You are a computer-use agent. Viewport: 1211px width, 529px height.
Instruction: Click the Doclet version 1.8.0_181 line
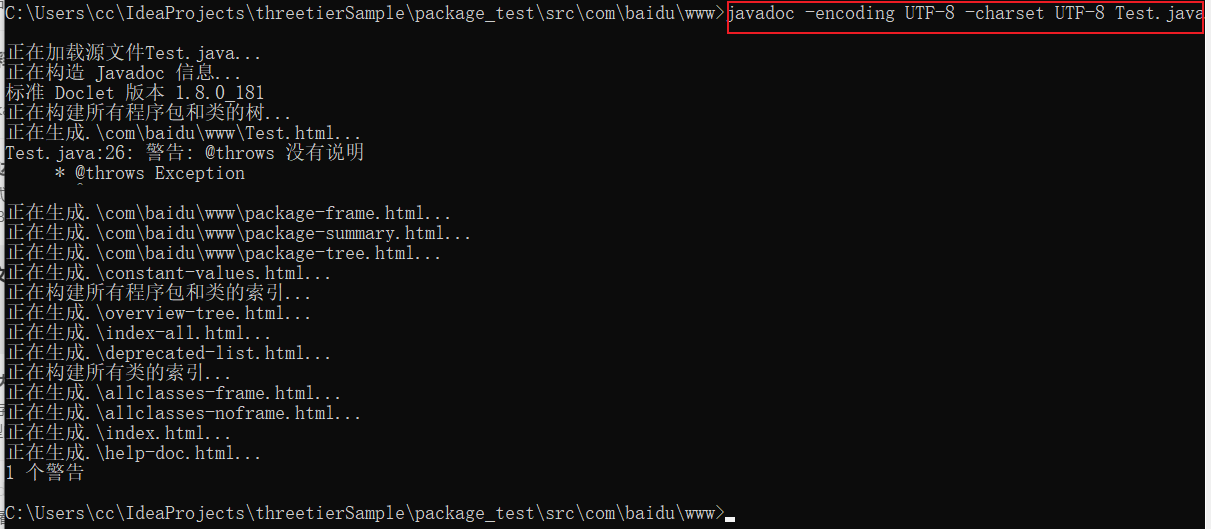(135, 93)
